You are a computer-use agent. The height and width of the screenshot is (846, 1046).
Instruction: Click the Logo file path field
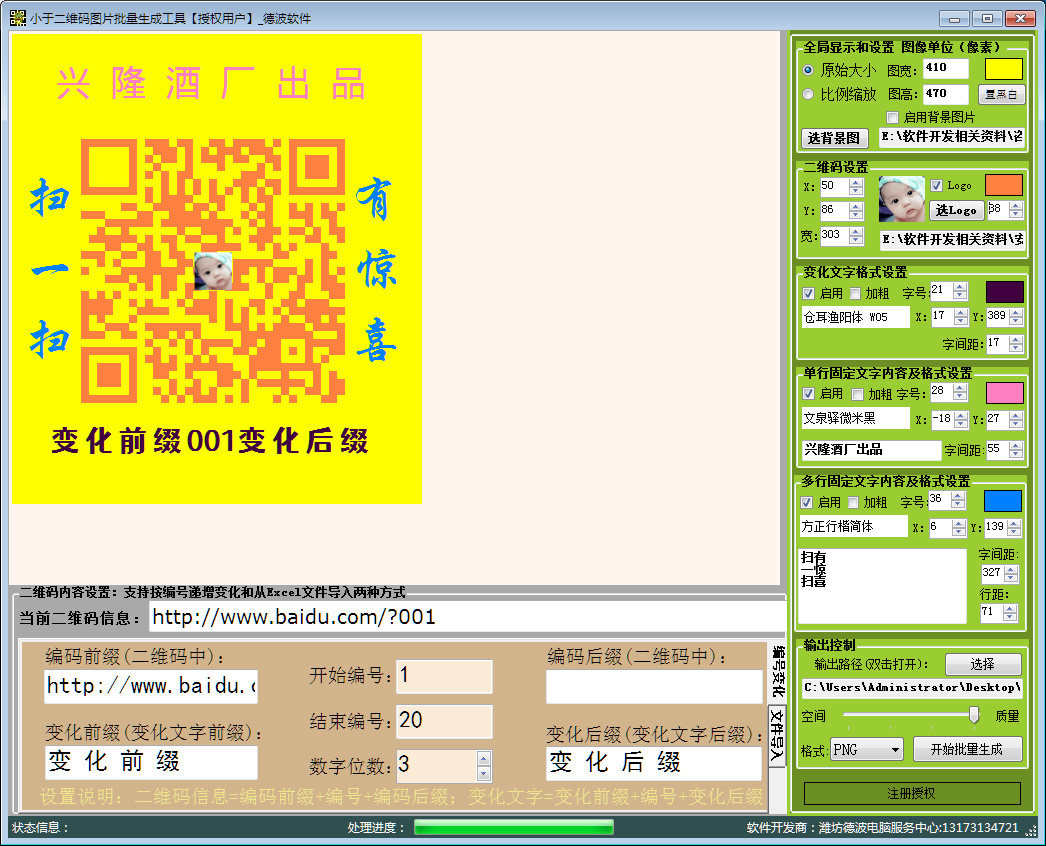point(953,240)
